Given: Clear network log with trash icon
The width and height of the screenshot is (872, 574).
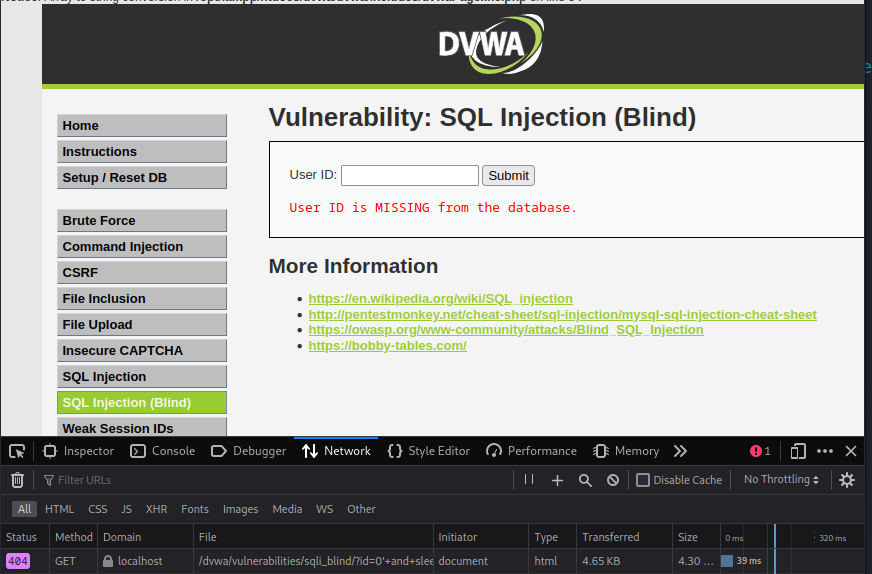Looking at the screenshot, I should (17, 480).
